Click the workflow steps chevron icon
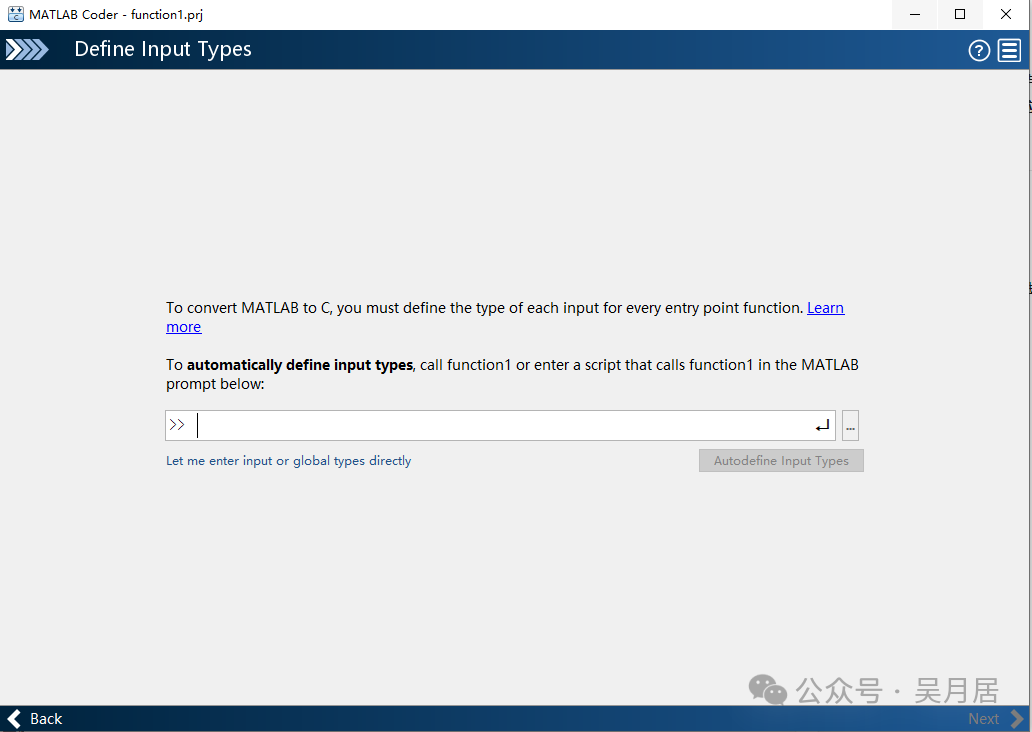The width and height of the screenshot is (1032, 732). pos(27,50)
